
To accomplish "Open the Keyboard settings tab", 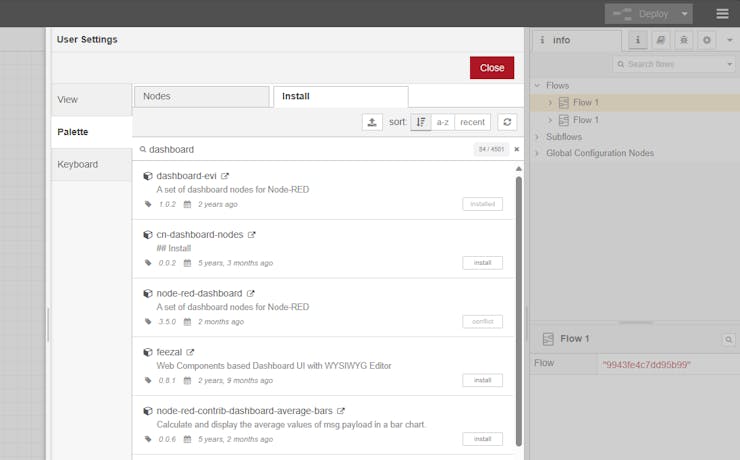I will [92, 164].
